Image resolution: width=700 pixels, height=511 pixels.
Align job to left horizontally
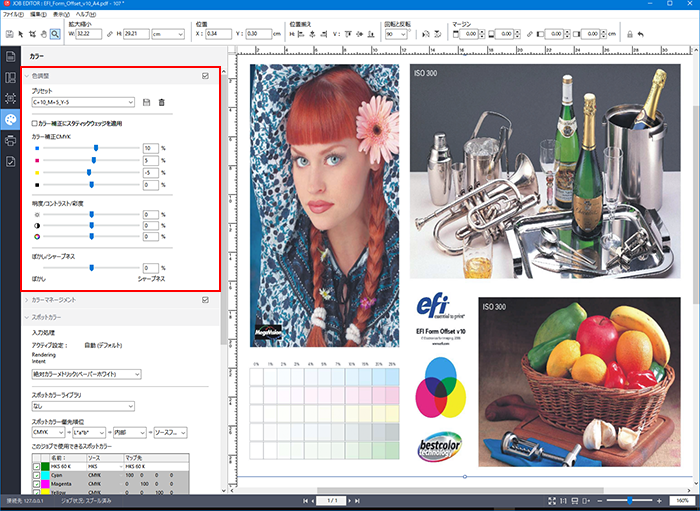301,34
